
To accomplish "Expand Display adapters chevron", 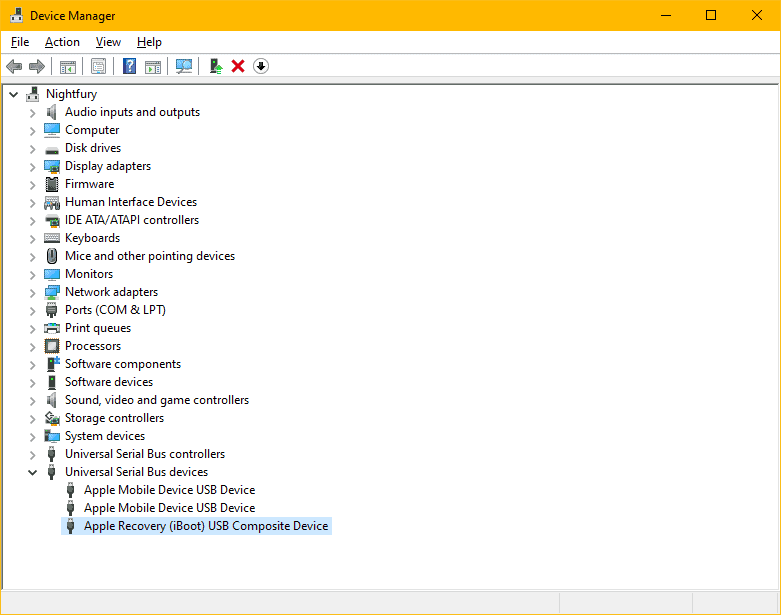I will [x=32, y=166].
